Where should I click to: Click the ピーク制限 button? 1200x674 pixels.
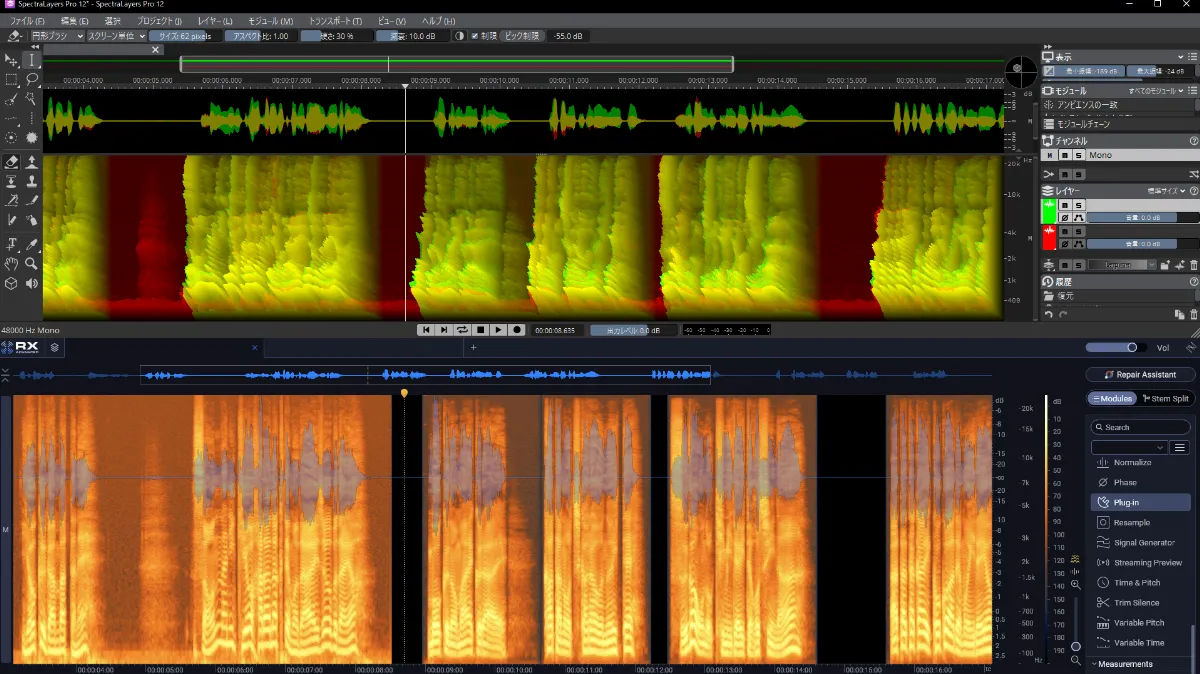tap(522, 36)
